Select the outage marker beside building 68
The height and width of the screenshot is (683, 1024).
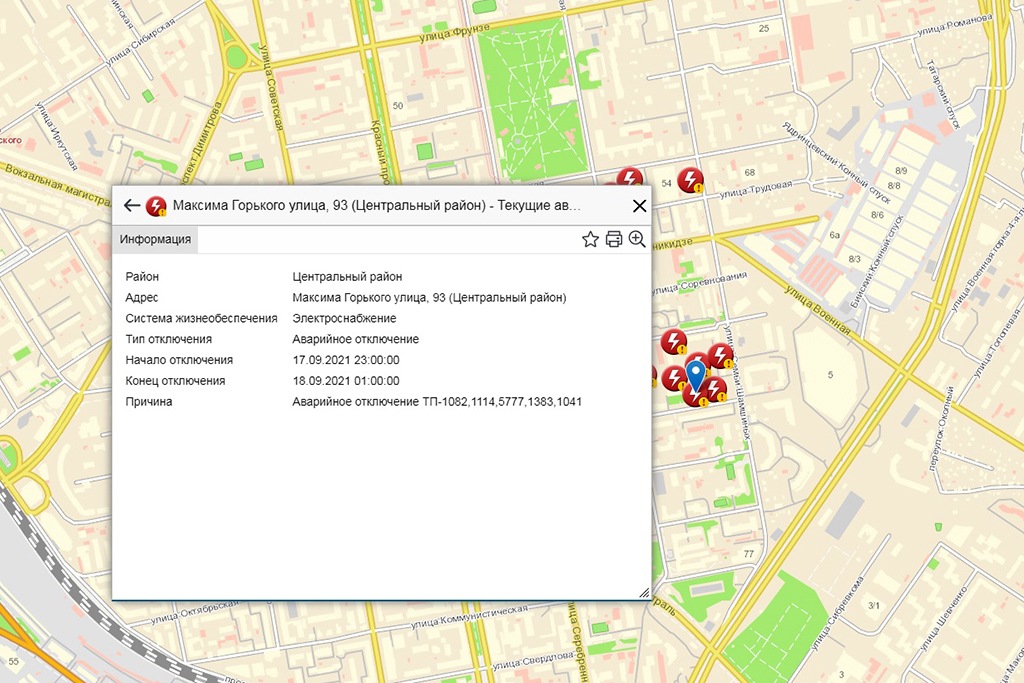tap(690, 180)
